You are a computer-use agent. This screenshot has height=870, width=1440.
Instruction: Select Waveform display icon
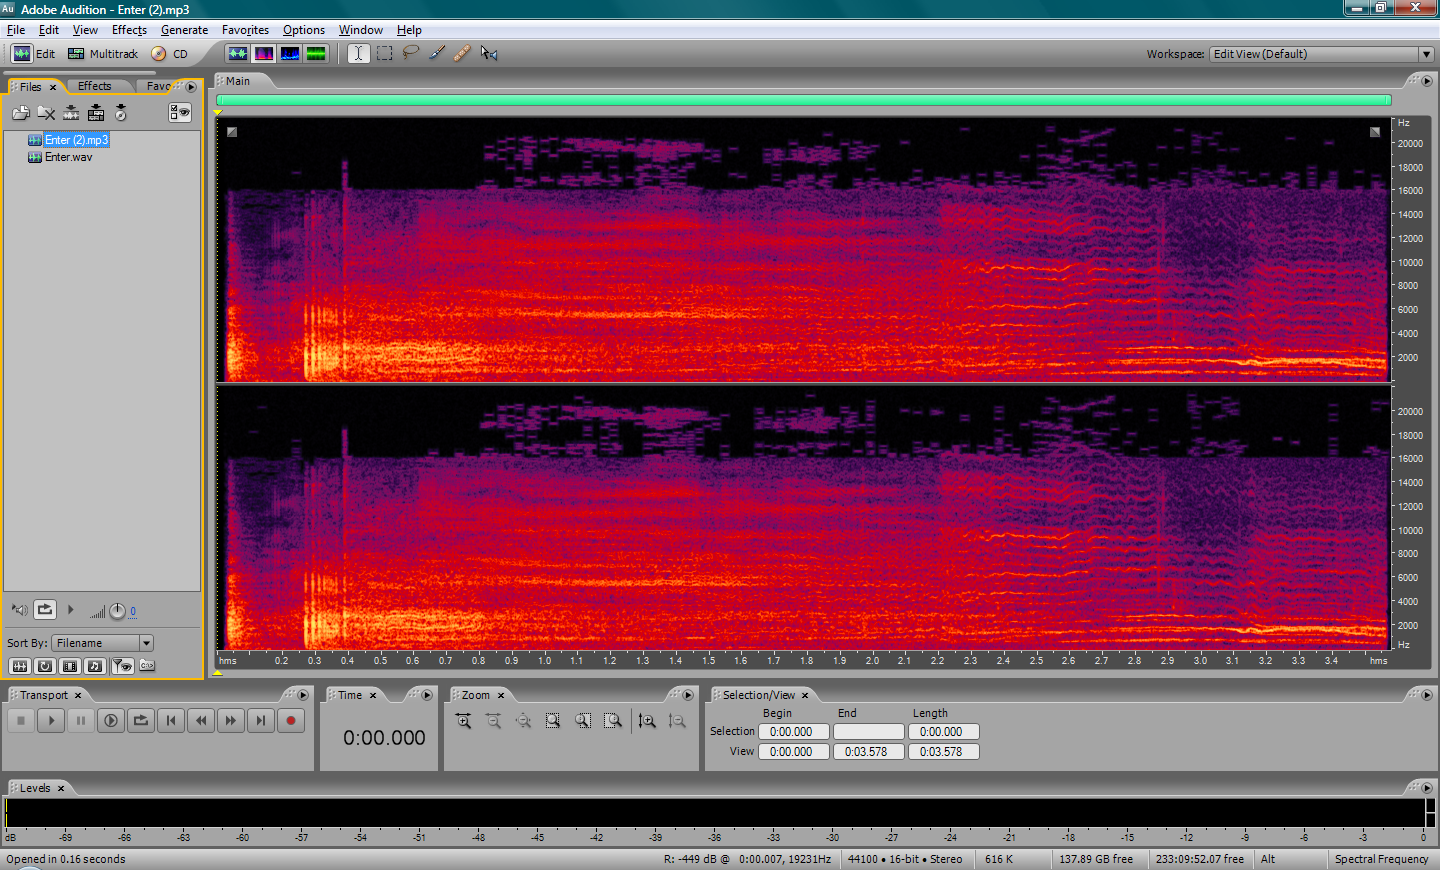tap(238, 54)
